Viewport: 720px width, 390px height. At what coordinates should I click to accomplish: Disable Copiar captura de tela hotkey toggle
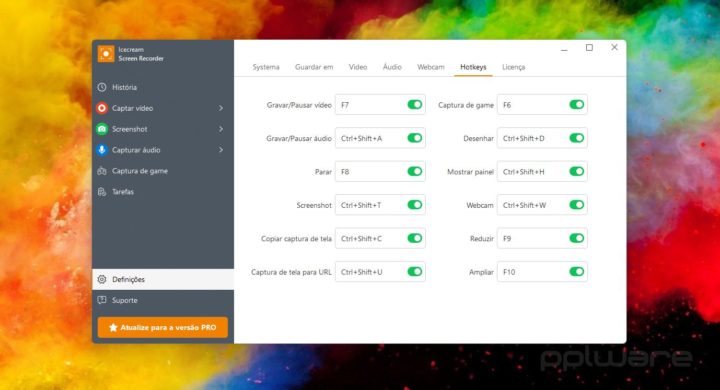point(415,238)
